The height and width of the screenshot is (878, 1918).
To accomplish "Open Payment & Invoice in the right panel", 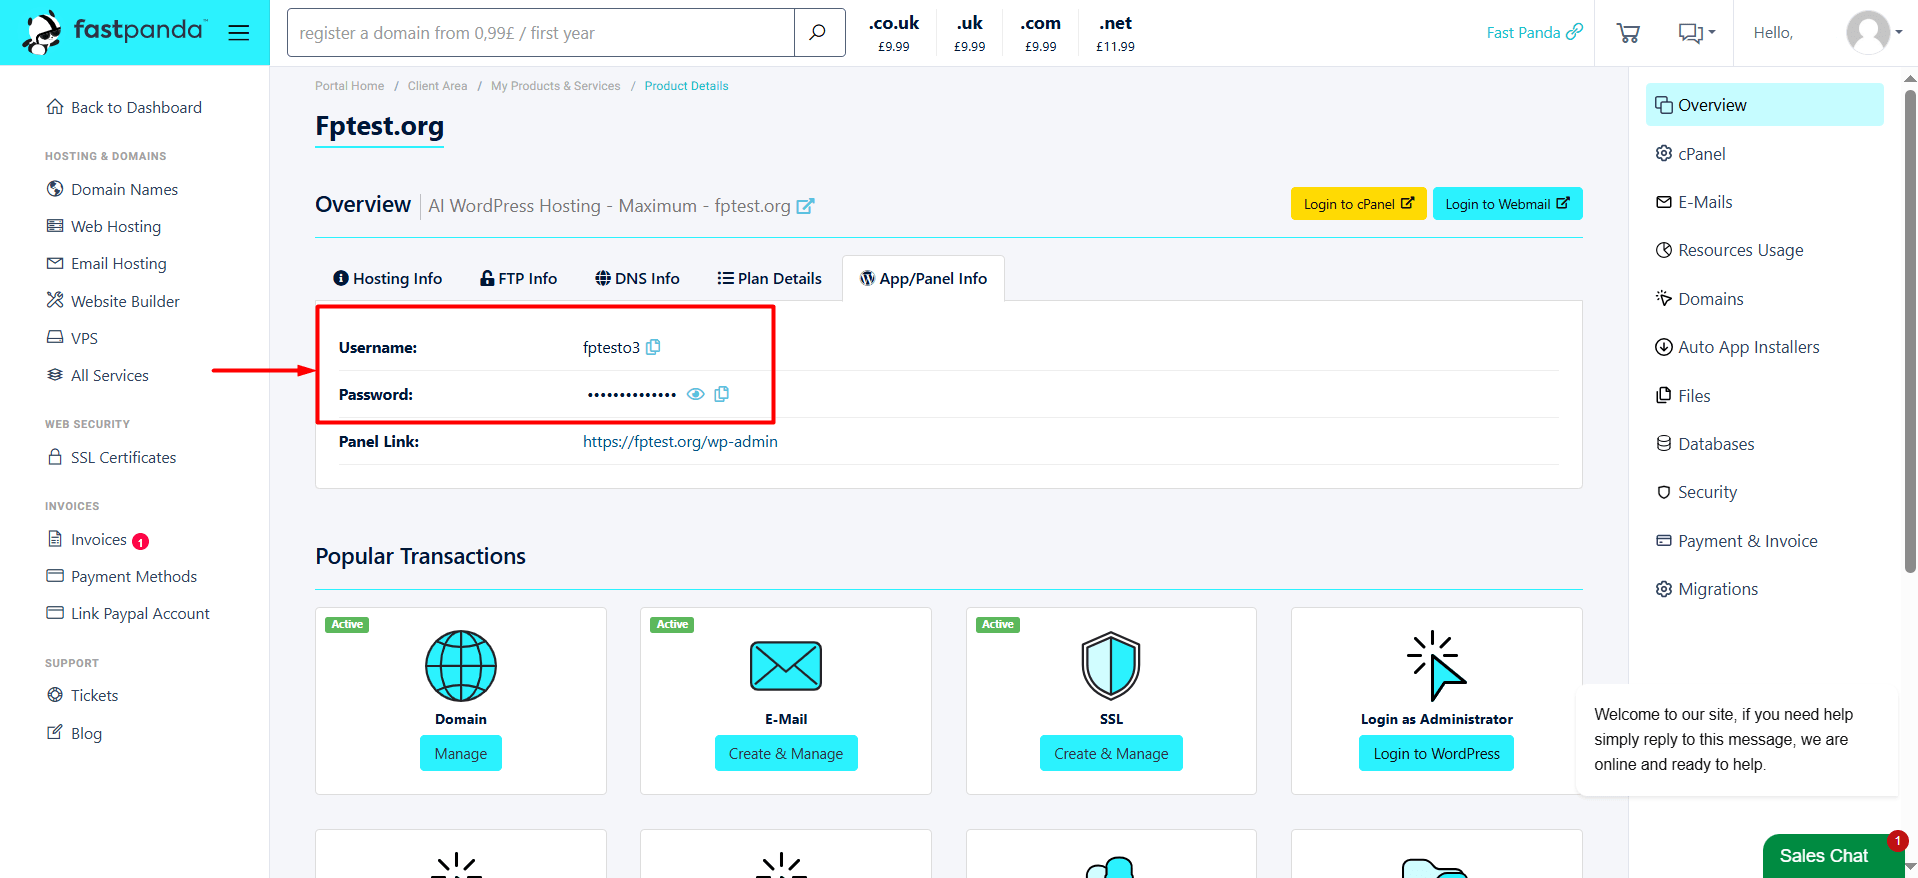I will pos(1736,541).
